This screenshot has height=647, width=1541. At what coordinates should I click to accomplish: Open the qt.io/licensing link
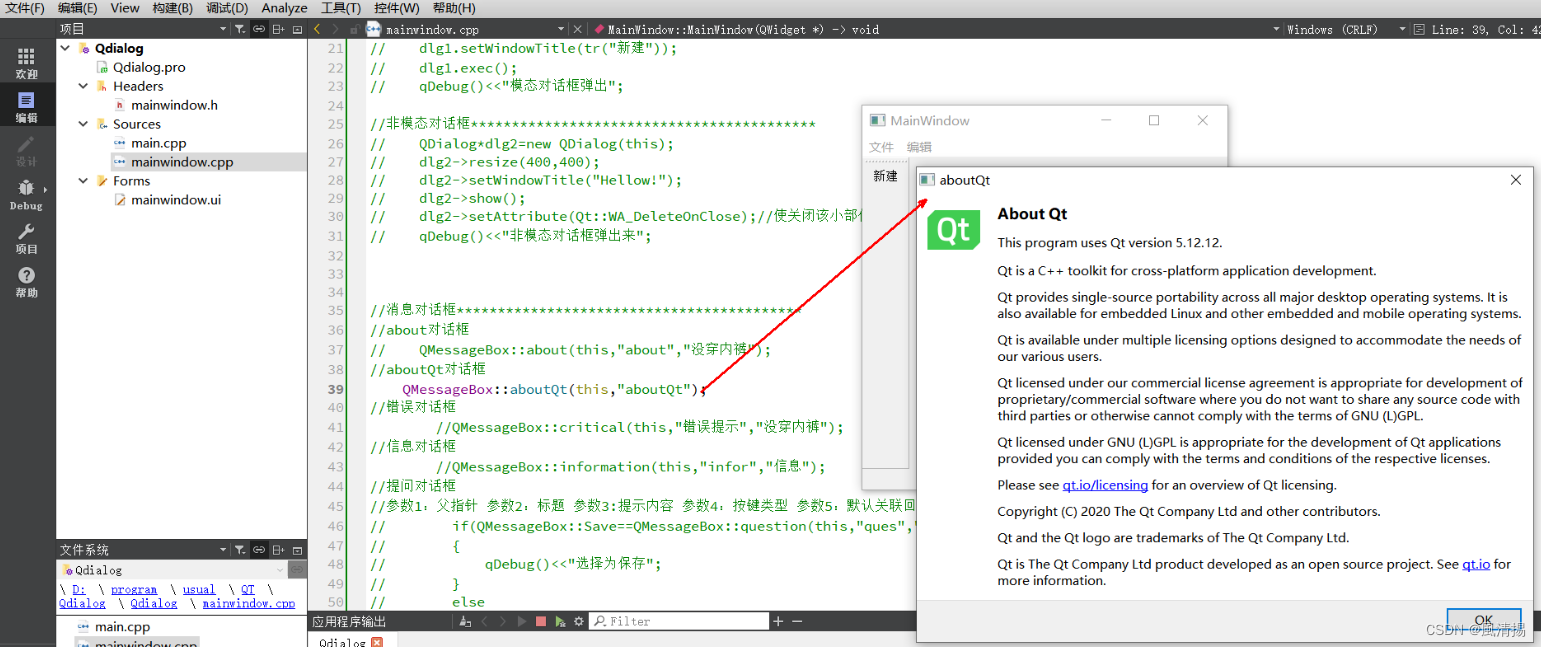(x=1105, y=484)
